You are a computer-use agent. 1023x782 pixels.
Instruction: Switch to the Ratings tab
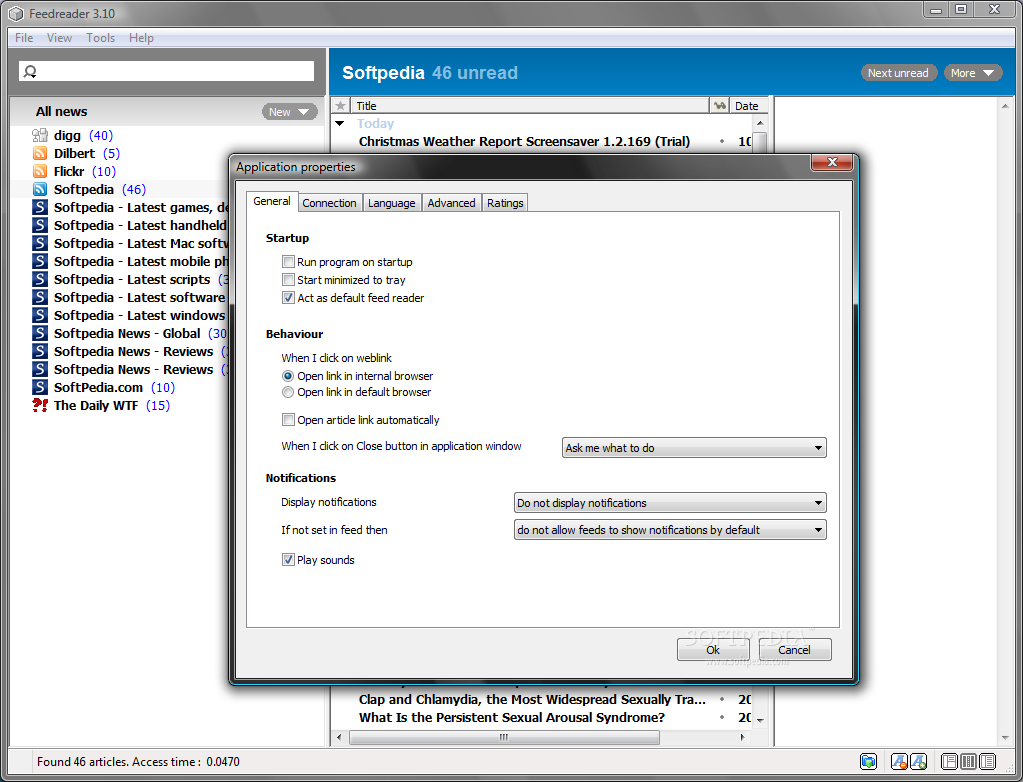tap(505, 203)
